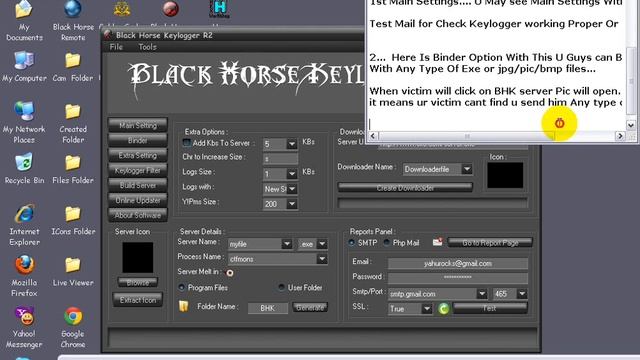Click the Create Downloader button
This screenshot has height=360, width=640.
pyautogui.click(x=405, y=188)
